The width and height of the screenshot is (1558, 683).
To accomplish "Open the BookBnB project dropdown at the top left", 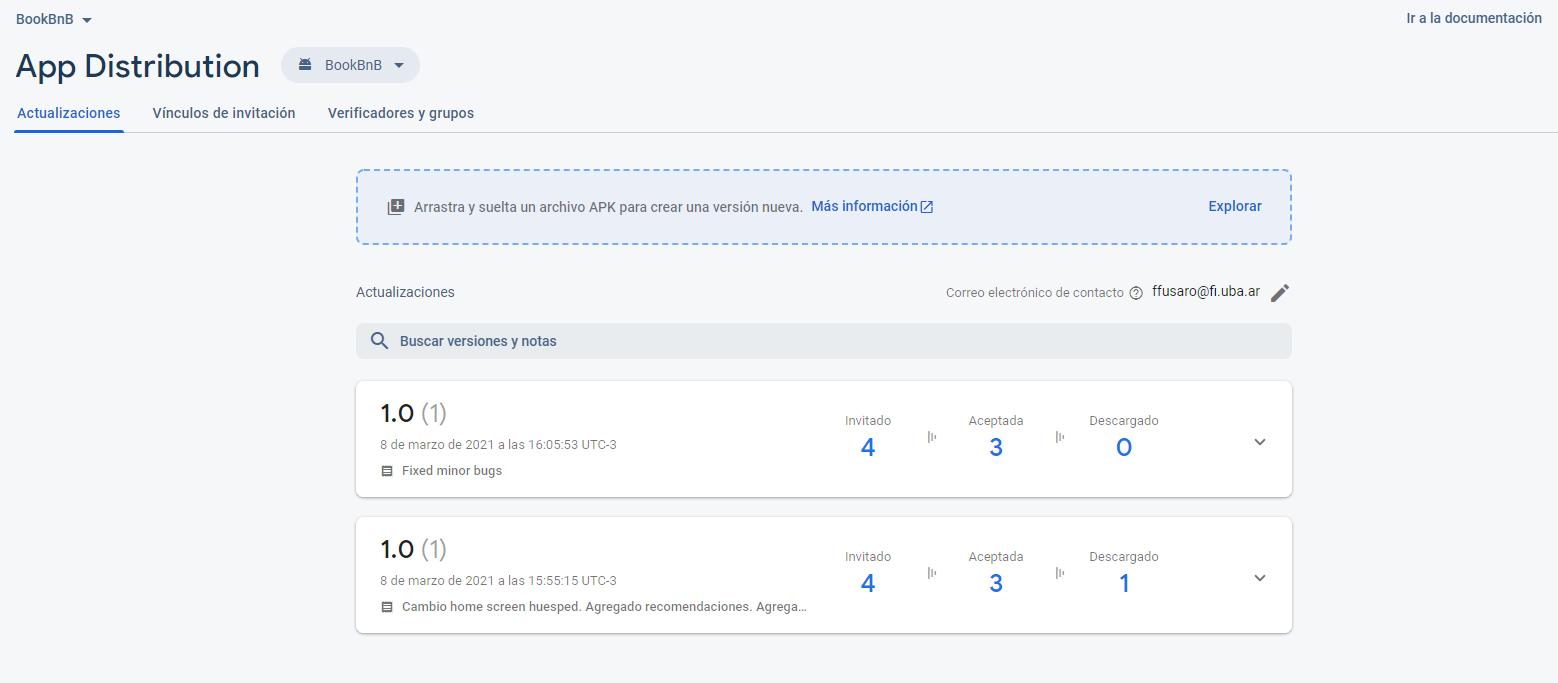I will tap(54, 19).
